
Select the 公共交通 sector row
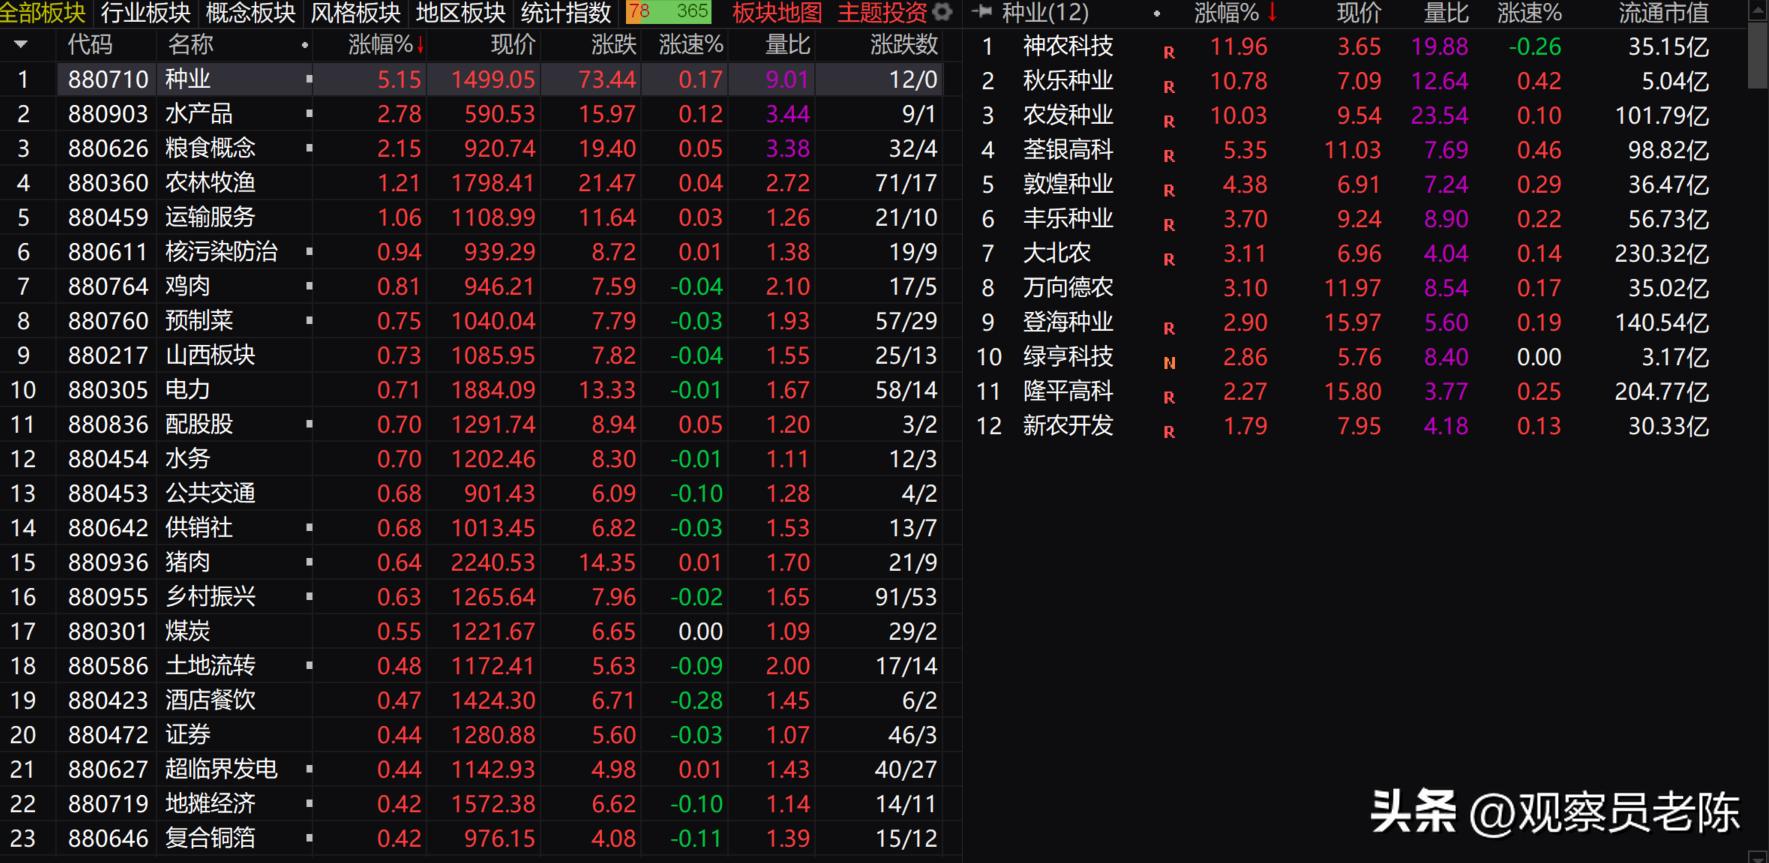(480, 493)
